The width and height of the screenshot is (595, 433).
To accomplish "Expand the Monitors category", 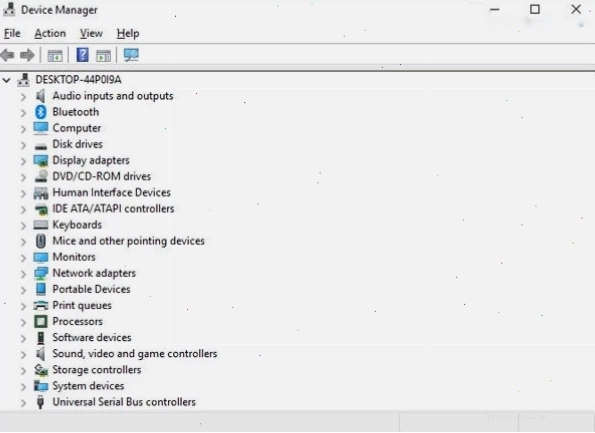I will click(24, 258).
